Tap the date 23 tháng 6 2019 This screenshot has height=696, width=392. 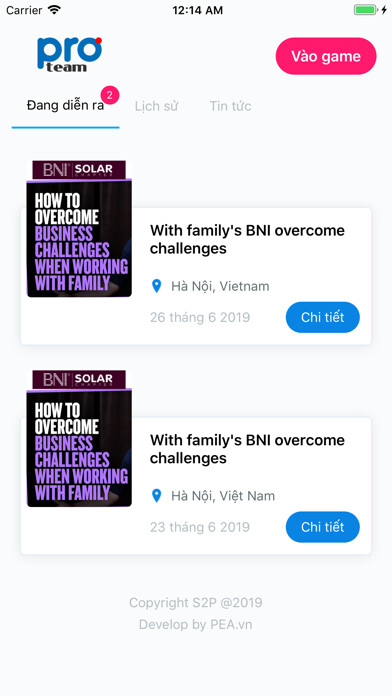pos(200,527)
